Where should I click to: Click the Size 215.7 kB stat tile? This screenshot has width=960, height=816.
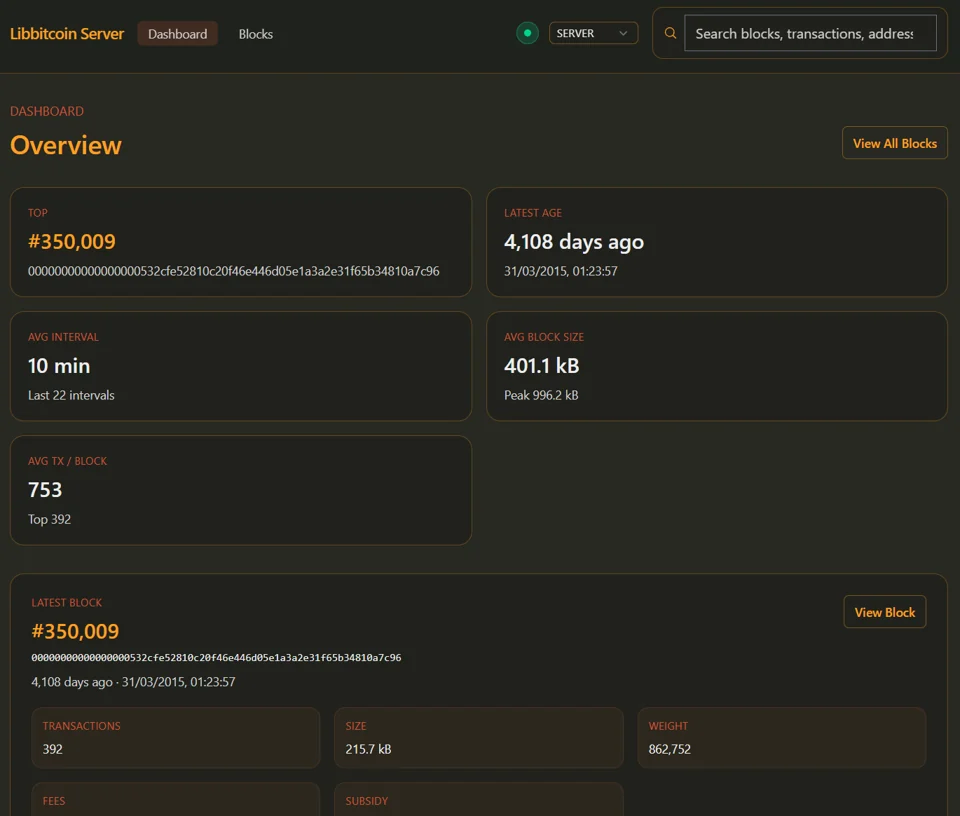point(479,738)
